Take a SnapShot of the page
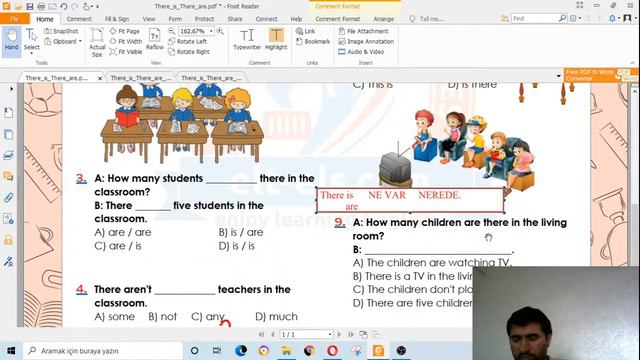The image size is (640, 360). tap(61, 31)
